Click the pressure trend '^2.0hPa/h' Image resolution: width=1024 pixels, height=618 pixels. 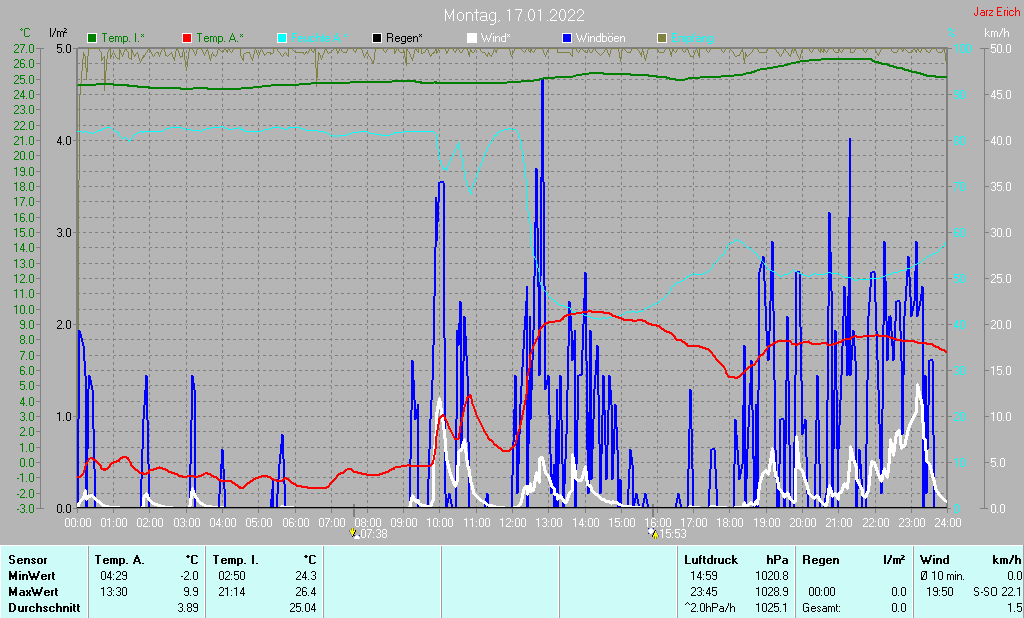710,608
